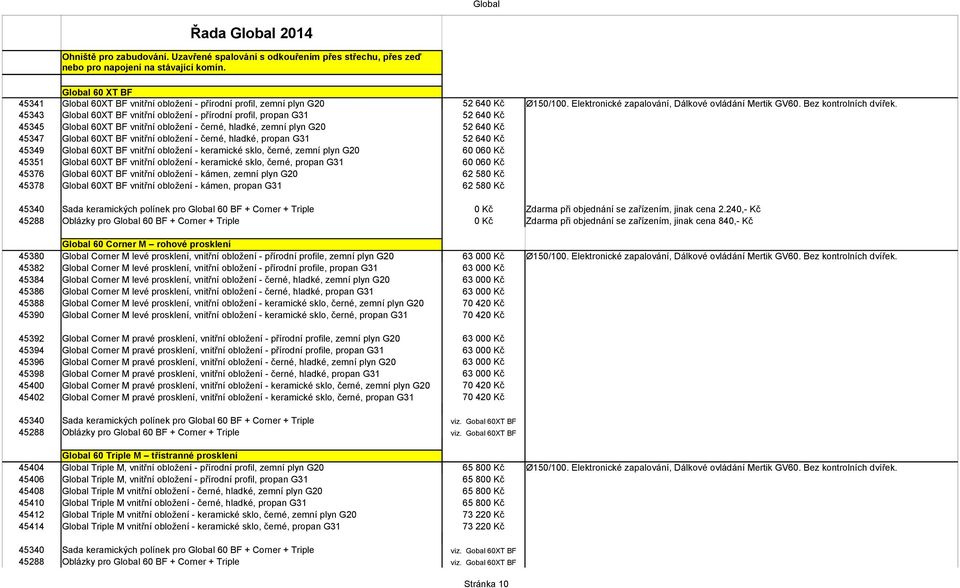Click the 'Global 60 XT BF' yellow section header

click(251, 92)
